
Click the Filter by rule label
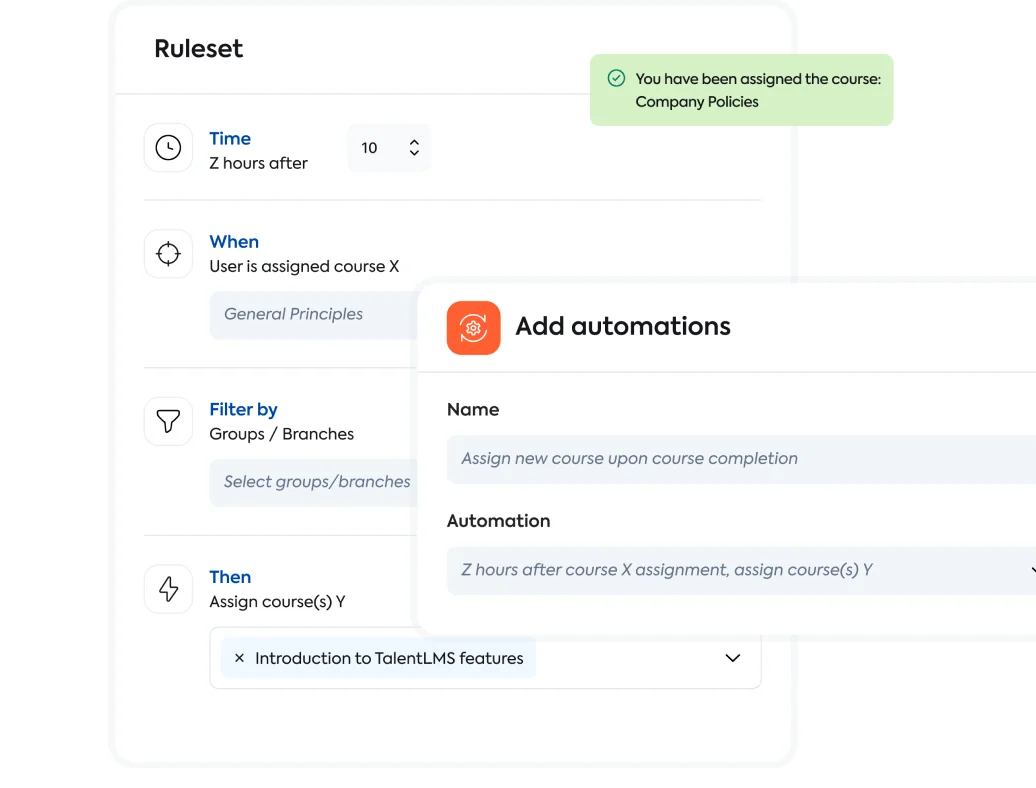(x=243, y=409)
